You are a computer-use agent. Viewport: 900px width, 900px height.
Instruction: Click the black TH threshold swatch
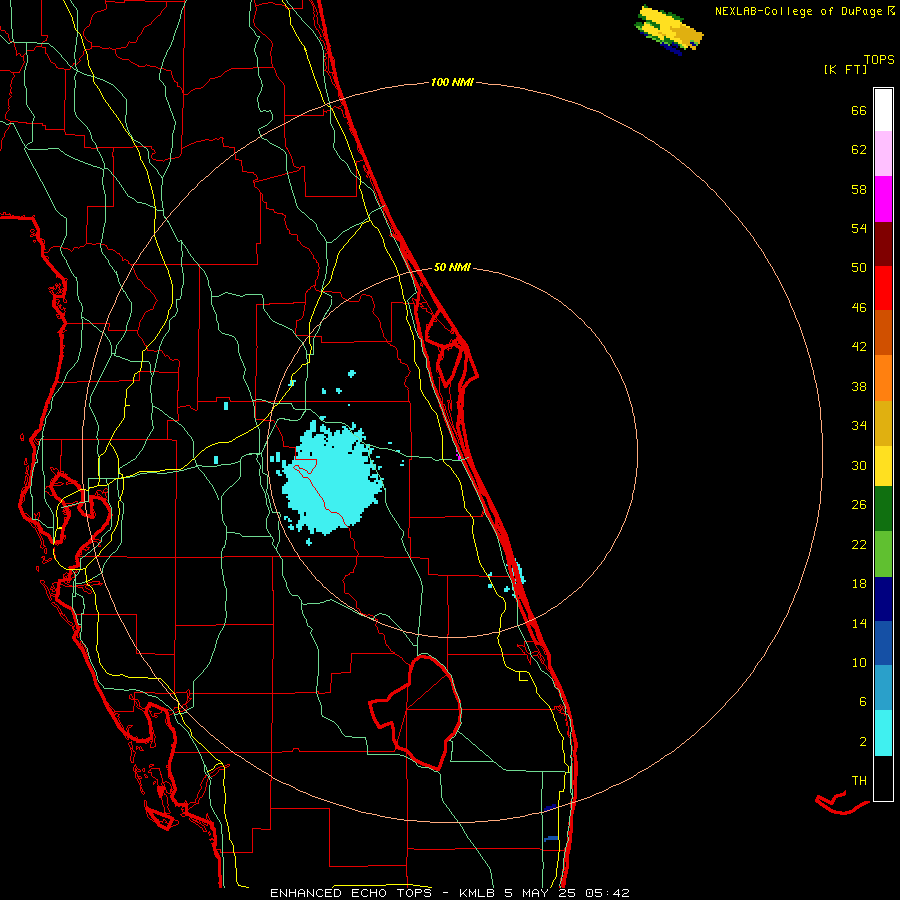(x=883, y=778)
